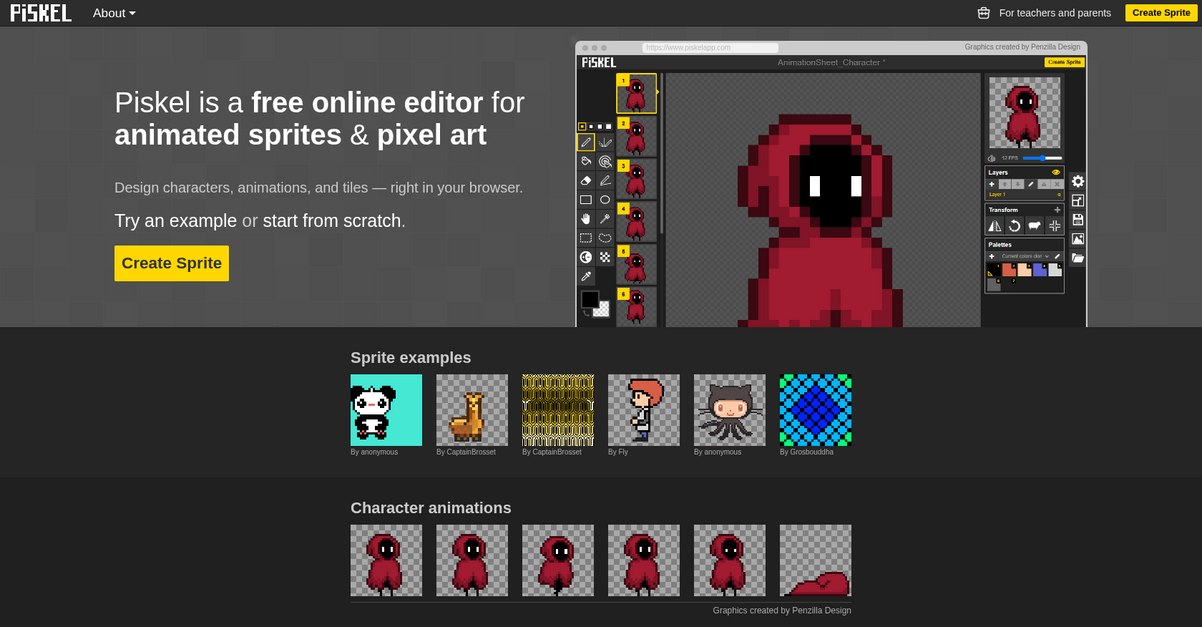Toggle the onion skin icon beside 12 FPS
Screen dimensions: 1202x627
coord(991,158)
